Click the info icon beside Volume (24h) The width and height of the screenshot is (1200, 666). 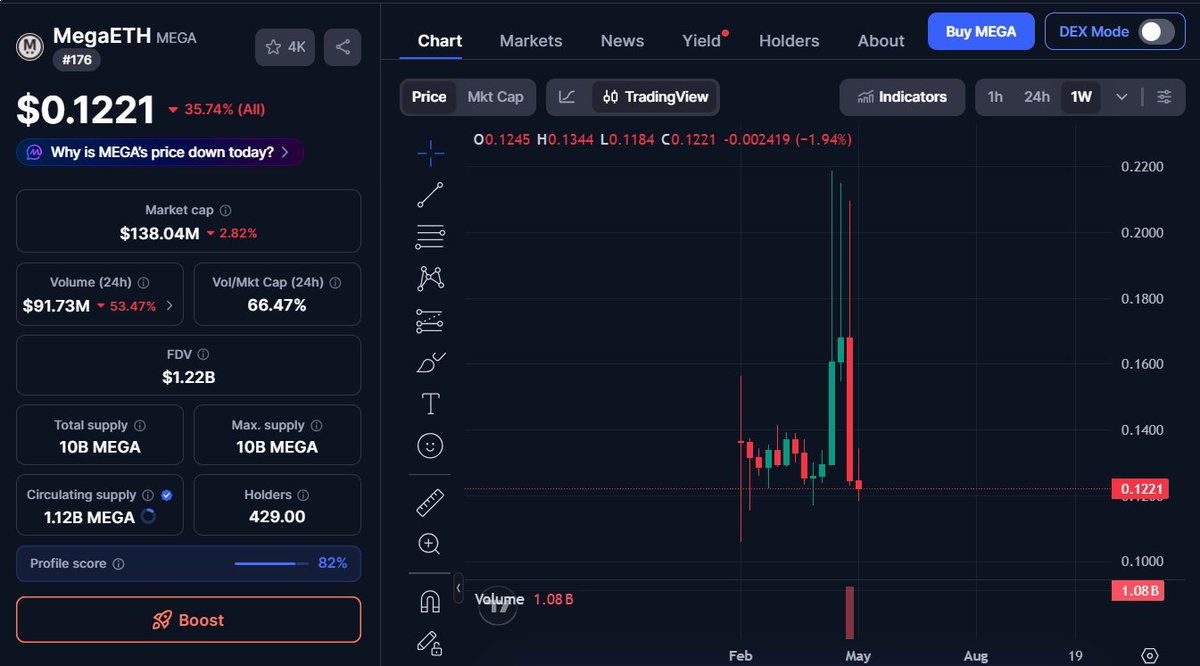(x=143, y=283)
